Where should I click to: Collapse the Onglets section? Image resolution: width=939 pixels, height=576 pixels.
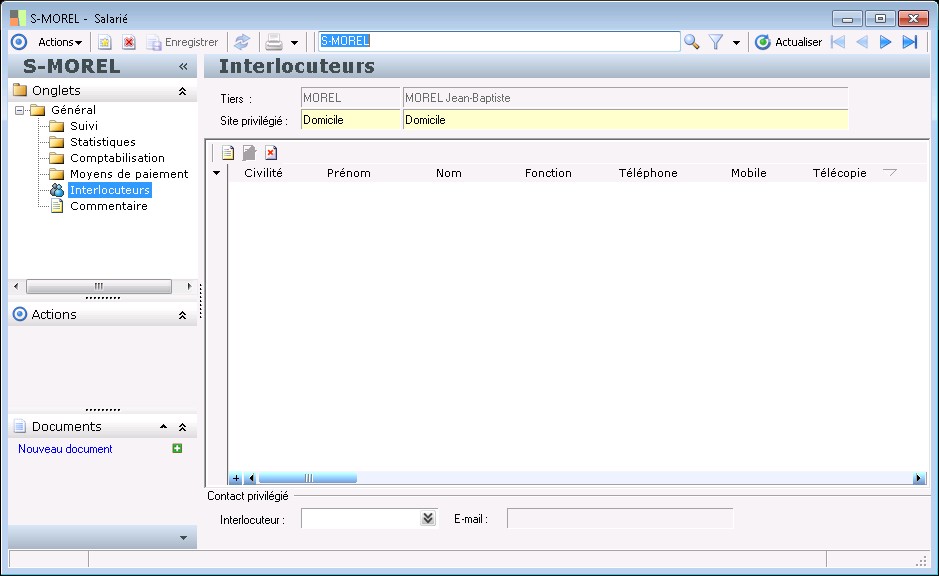(x=183, y=91)
